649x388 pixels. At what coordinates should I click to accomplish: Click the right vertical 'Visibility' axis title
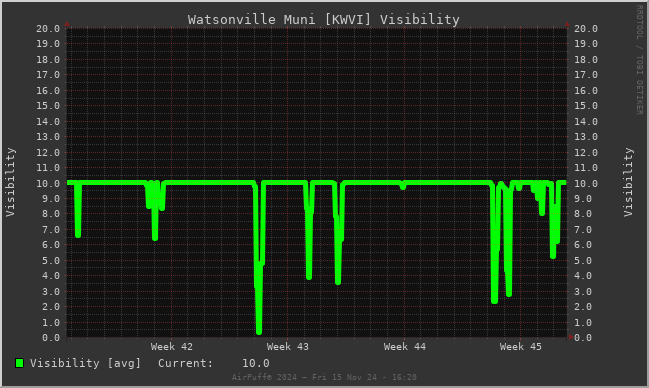pos(628,182)
